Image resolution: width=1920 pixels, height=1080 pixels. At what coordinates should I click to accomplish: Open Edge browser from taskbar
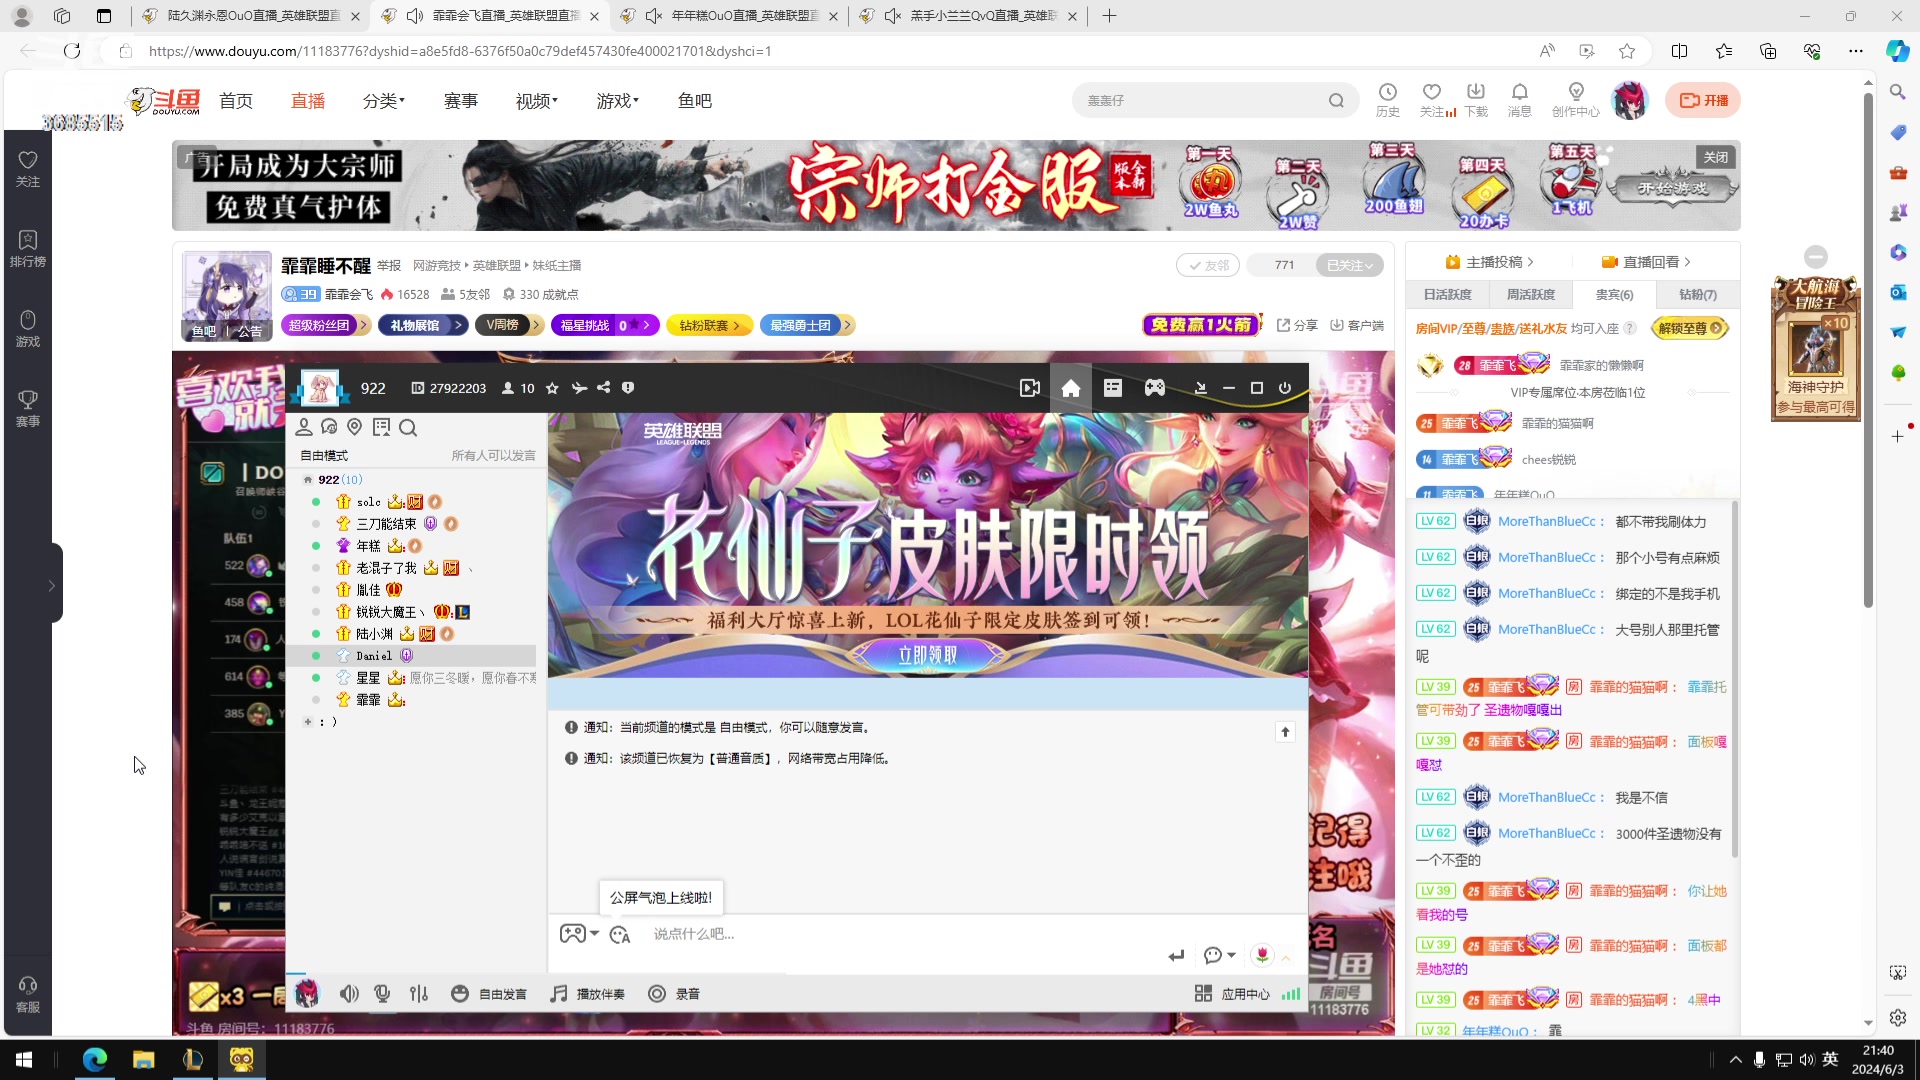point(95,1060)
